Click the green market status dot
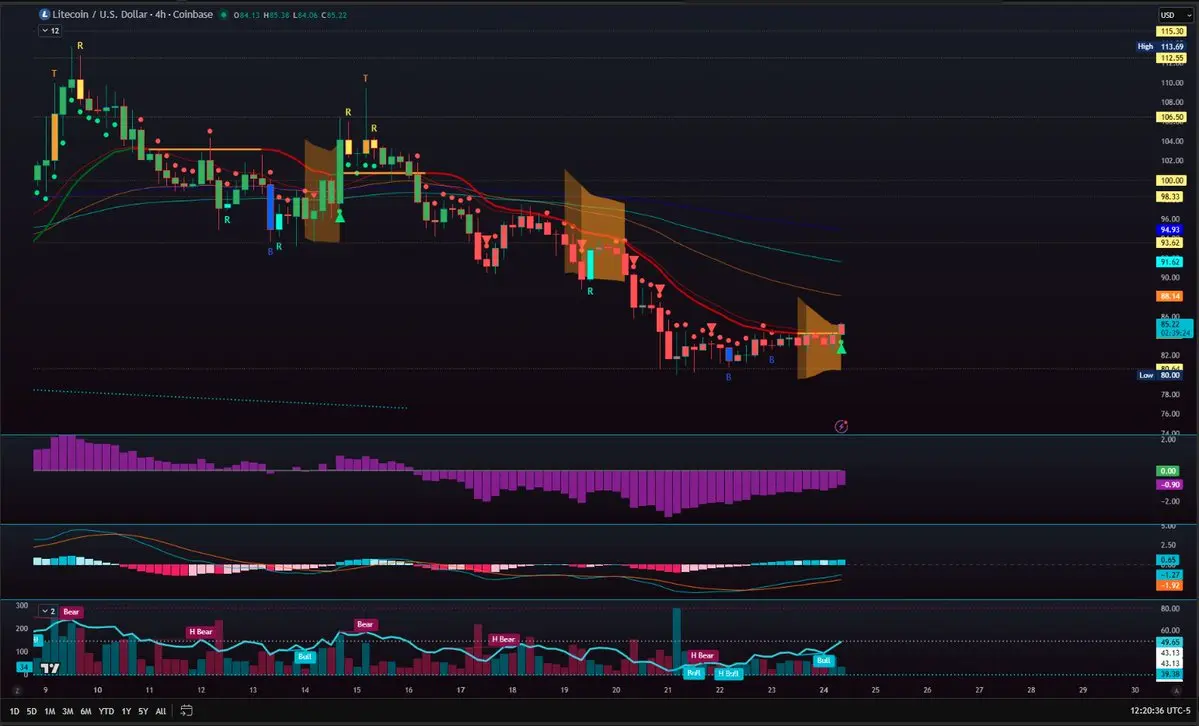Image resolution: width=1199 pixels, height=726 pixels. (x=224, y=15)
